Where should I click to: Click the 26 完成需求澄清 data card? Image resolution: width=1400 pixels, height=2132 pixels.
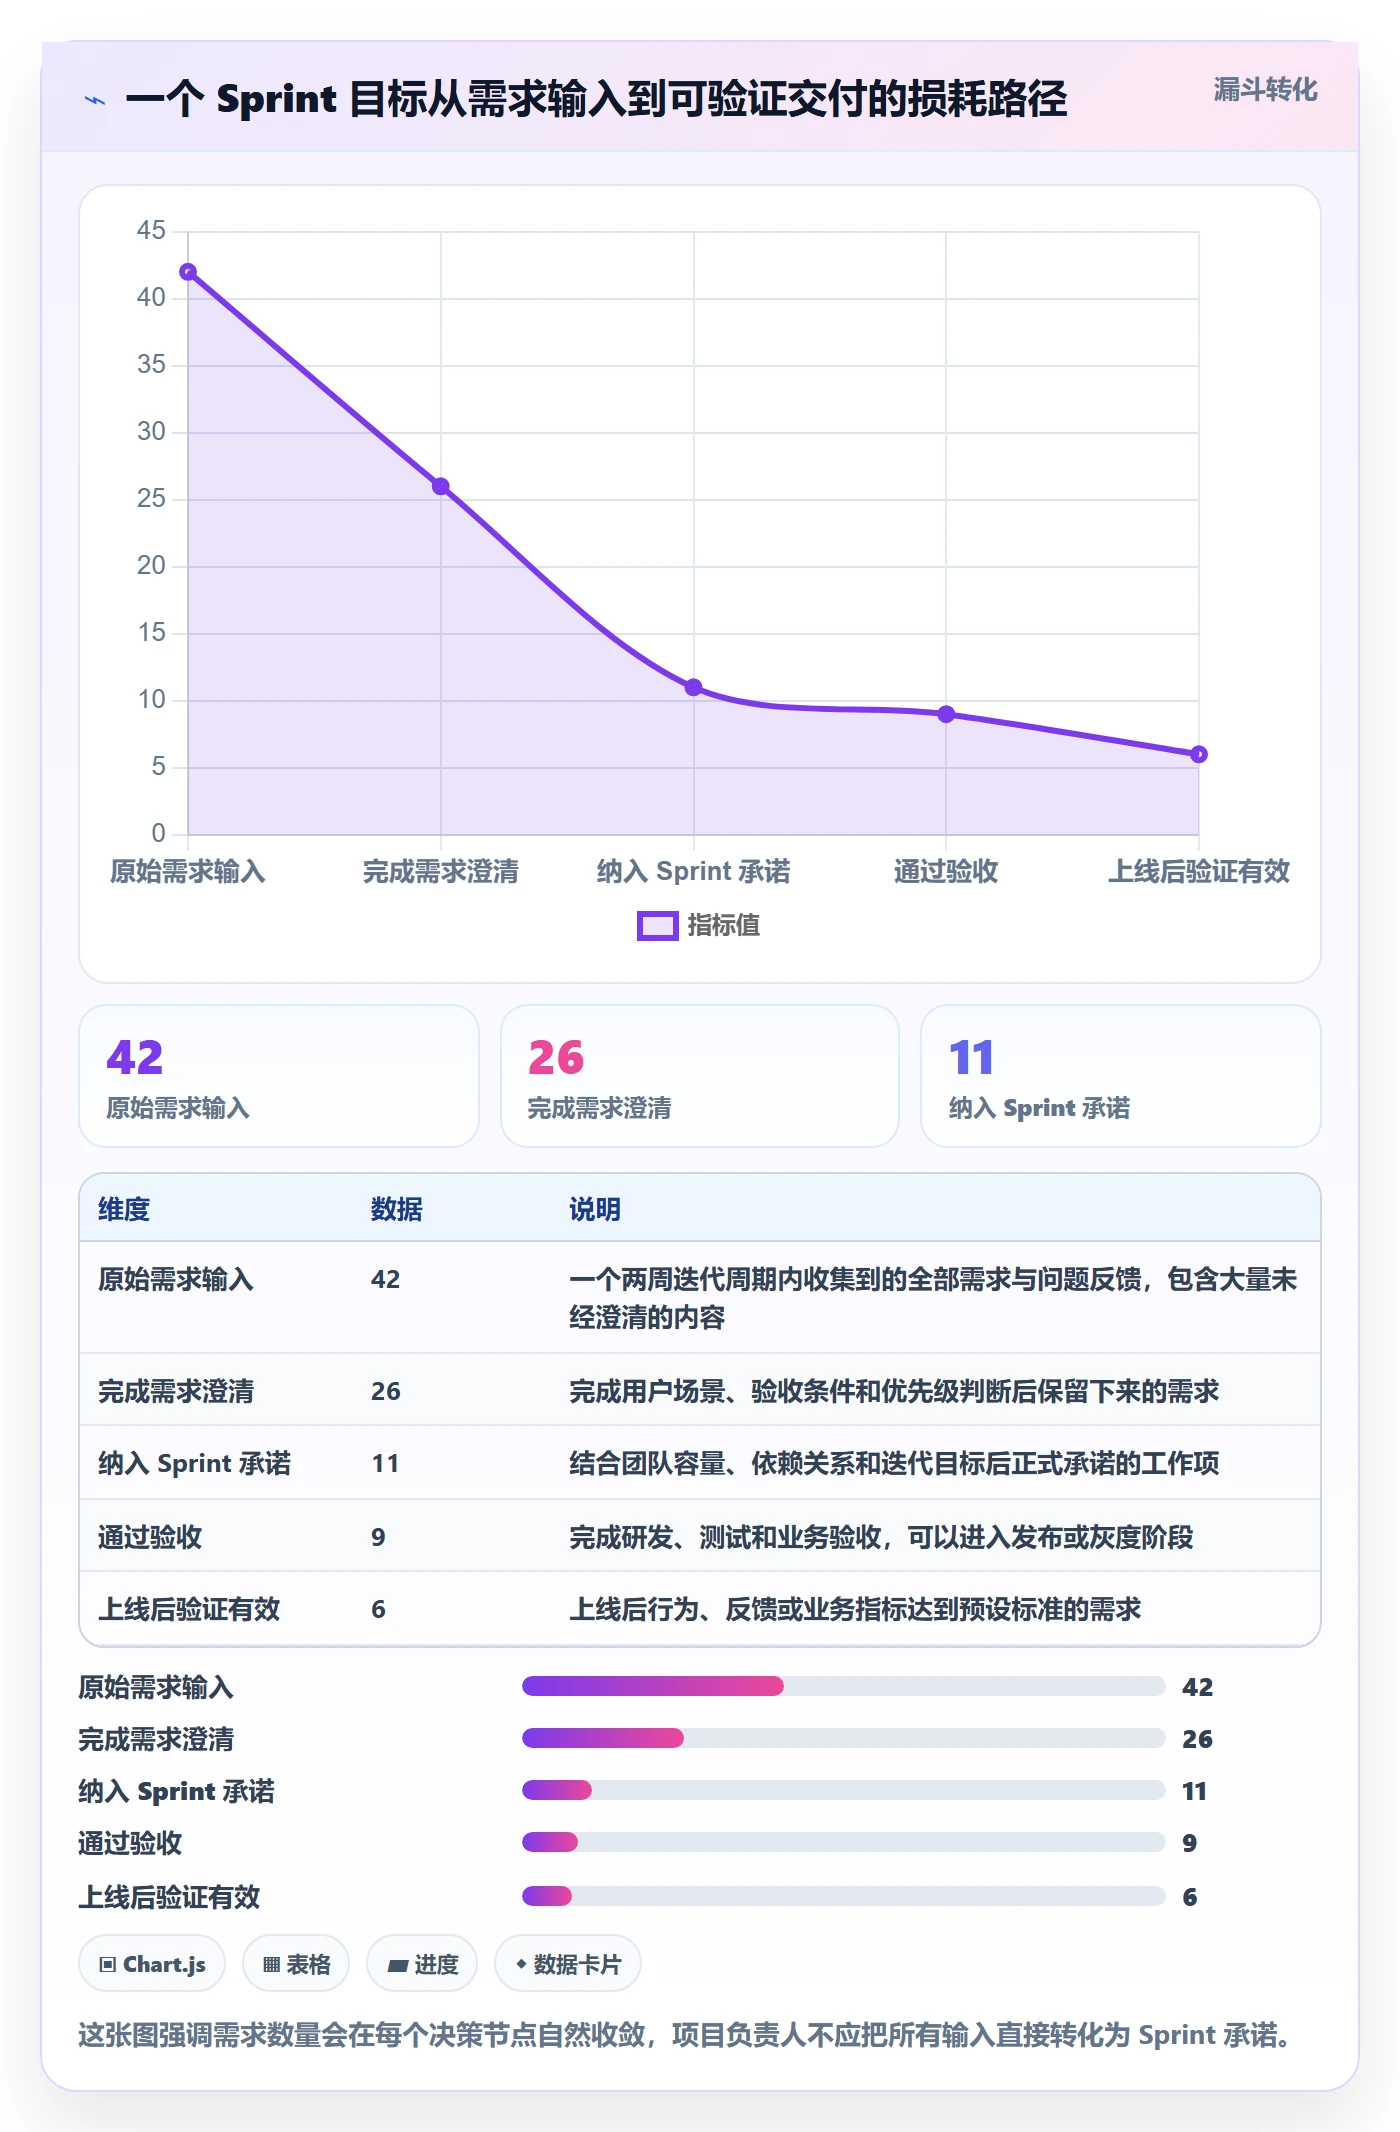(700, 1076)
